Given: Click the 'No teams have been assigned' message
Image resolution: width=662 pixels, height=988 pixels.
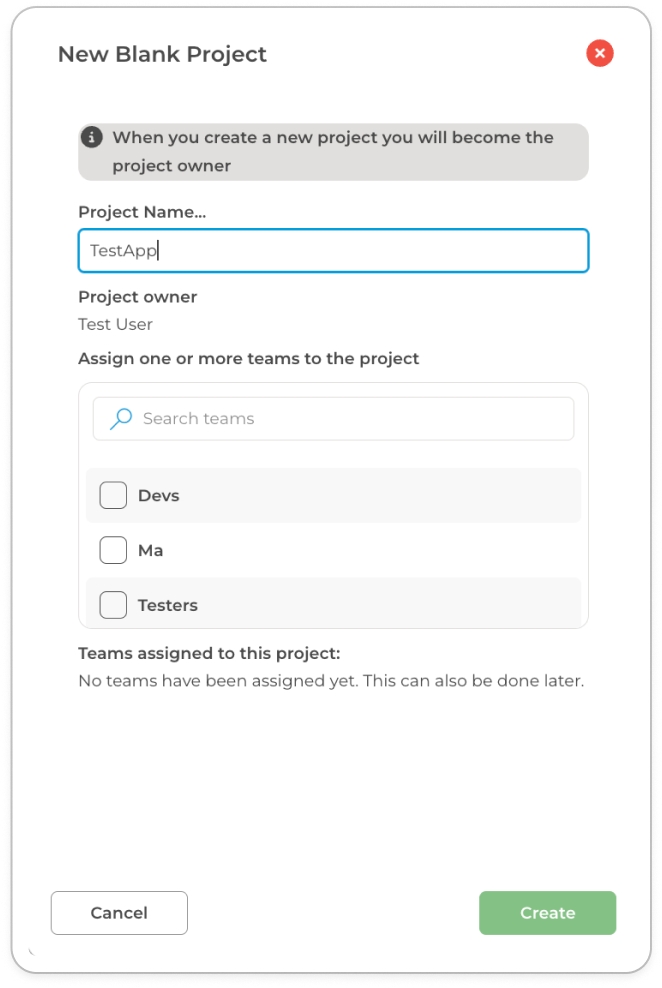Looking at the screenshot, I should (330, 682).
